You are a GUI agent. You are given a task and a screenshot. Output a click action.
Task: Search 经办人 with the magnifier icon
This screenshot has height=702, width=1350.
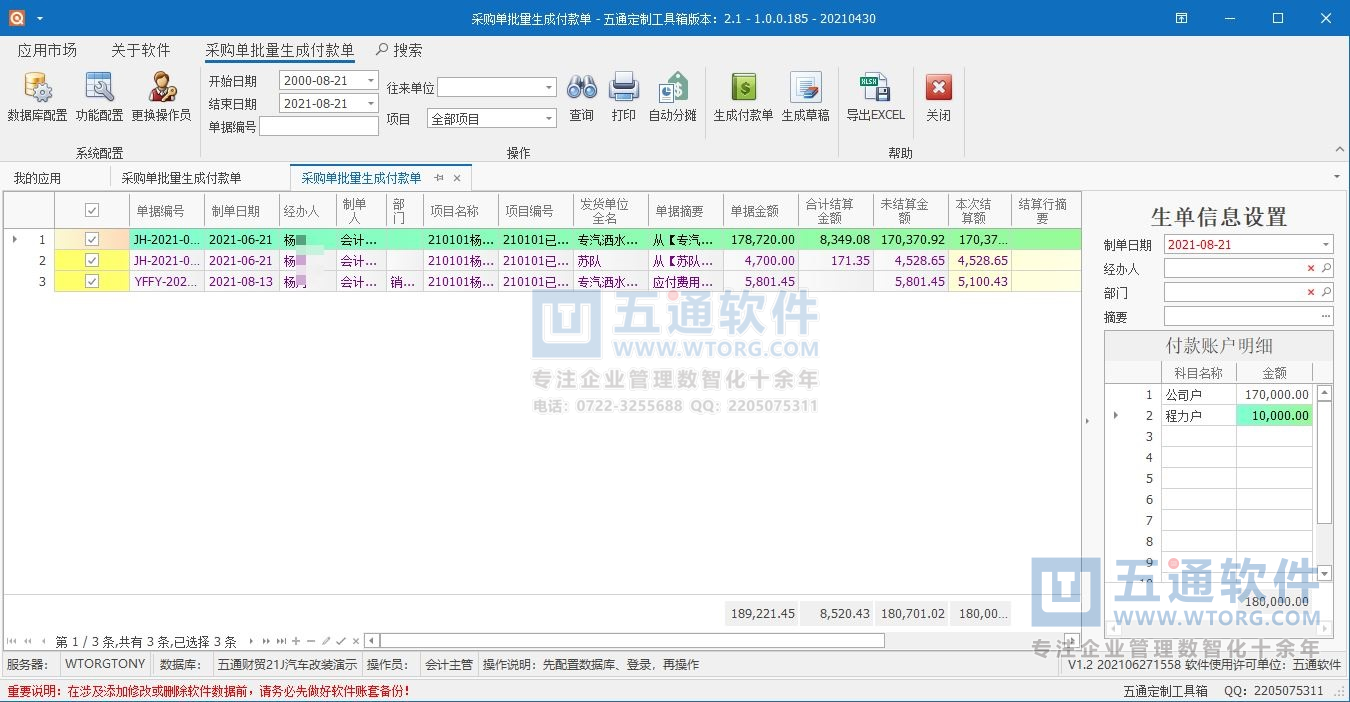(x=1326, y=269)
